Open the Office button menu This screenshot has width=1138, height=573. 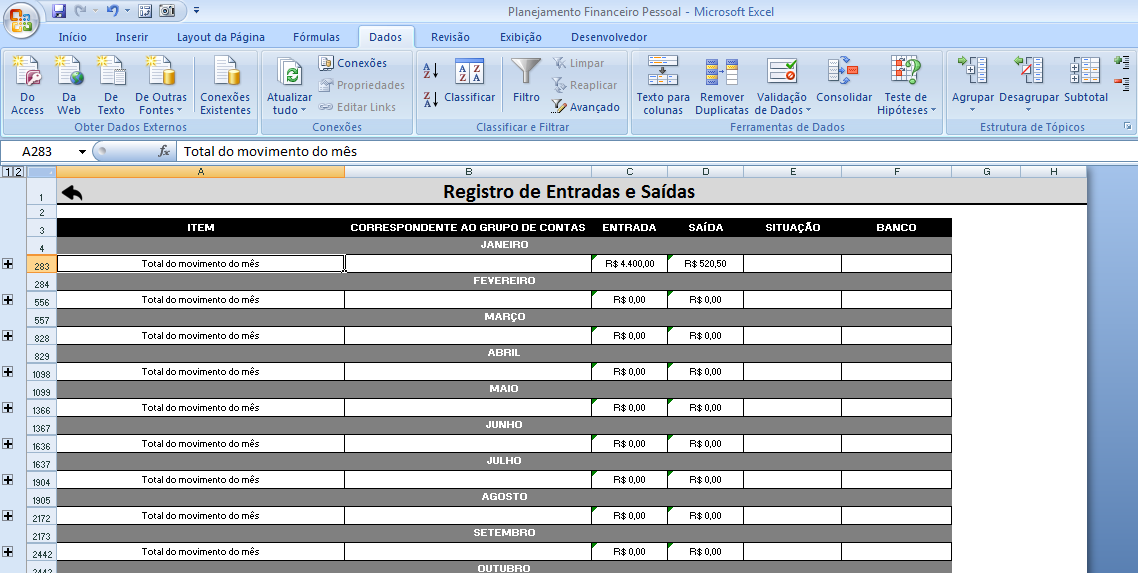21,20
